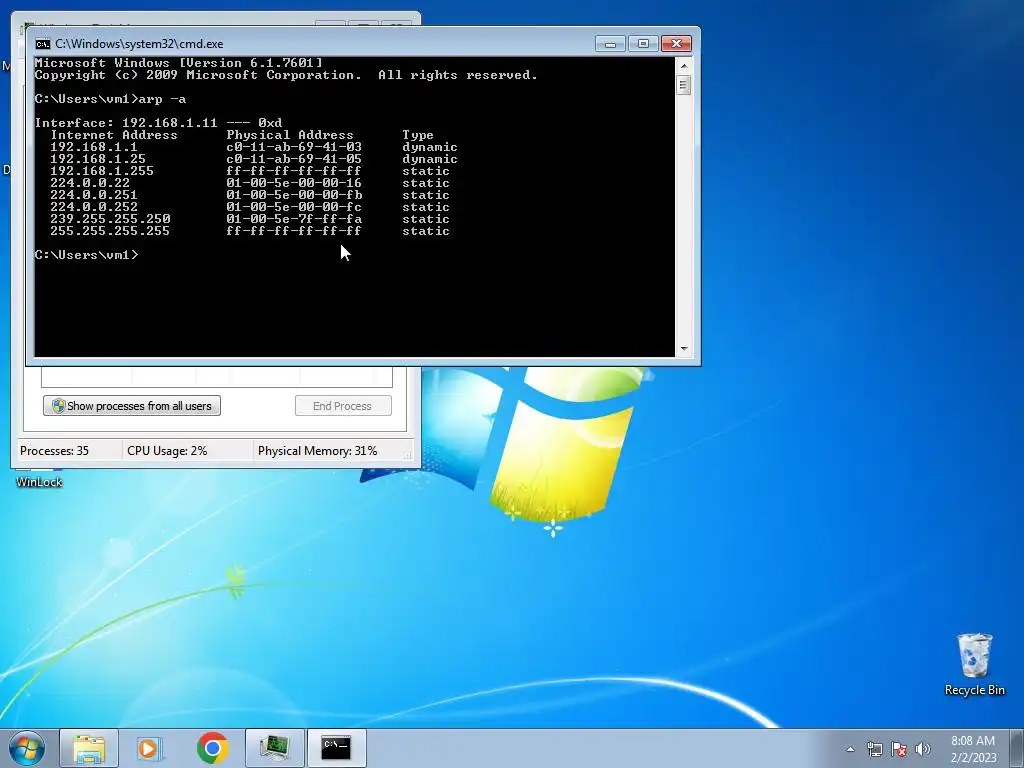
Task: Click the cmd.exe window title text
Action: point(139,44)
